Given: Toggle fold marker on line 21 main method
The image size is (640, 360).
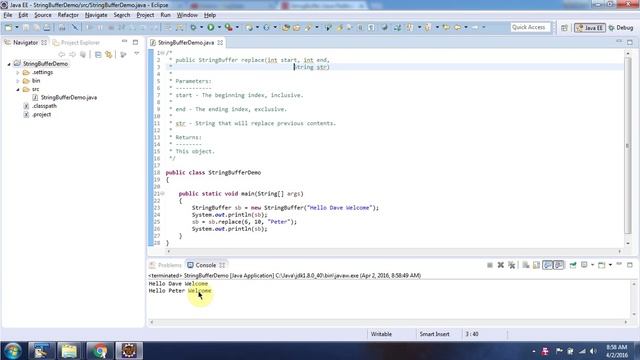Looking at the screenshot, I should pyautogui.click(x=162, y=193).
